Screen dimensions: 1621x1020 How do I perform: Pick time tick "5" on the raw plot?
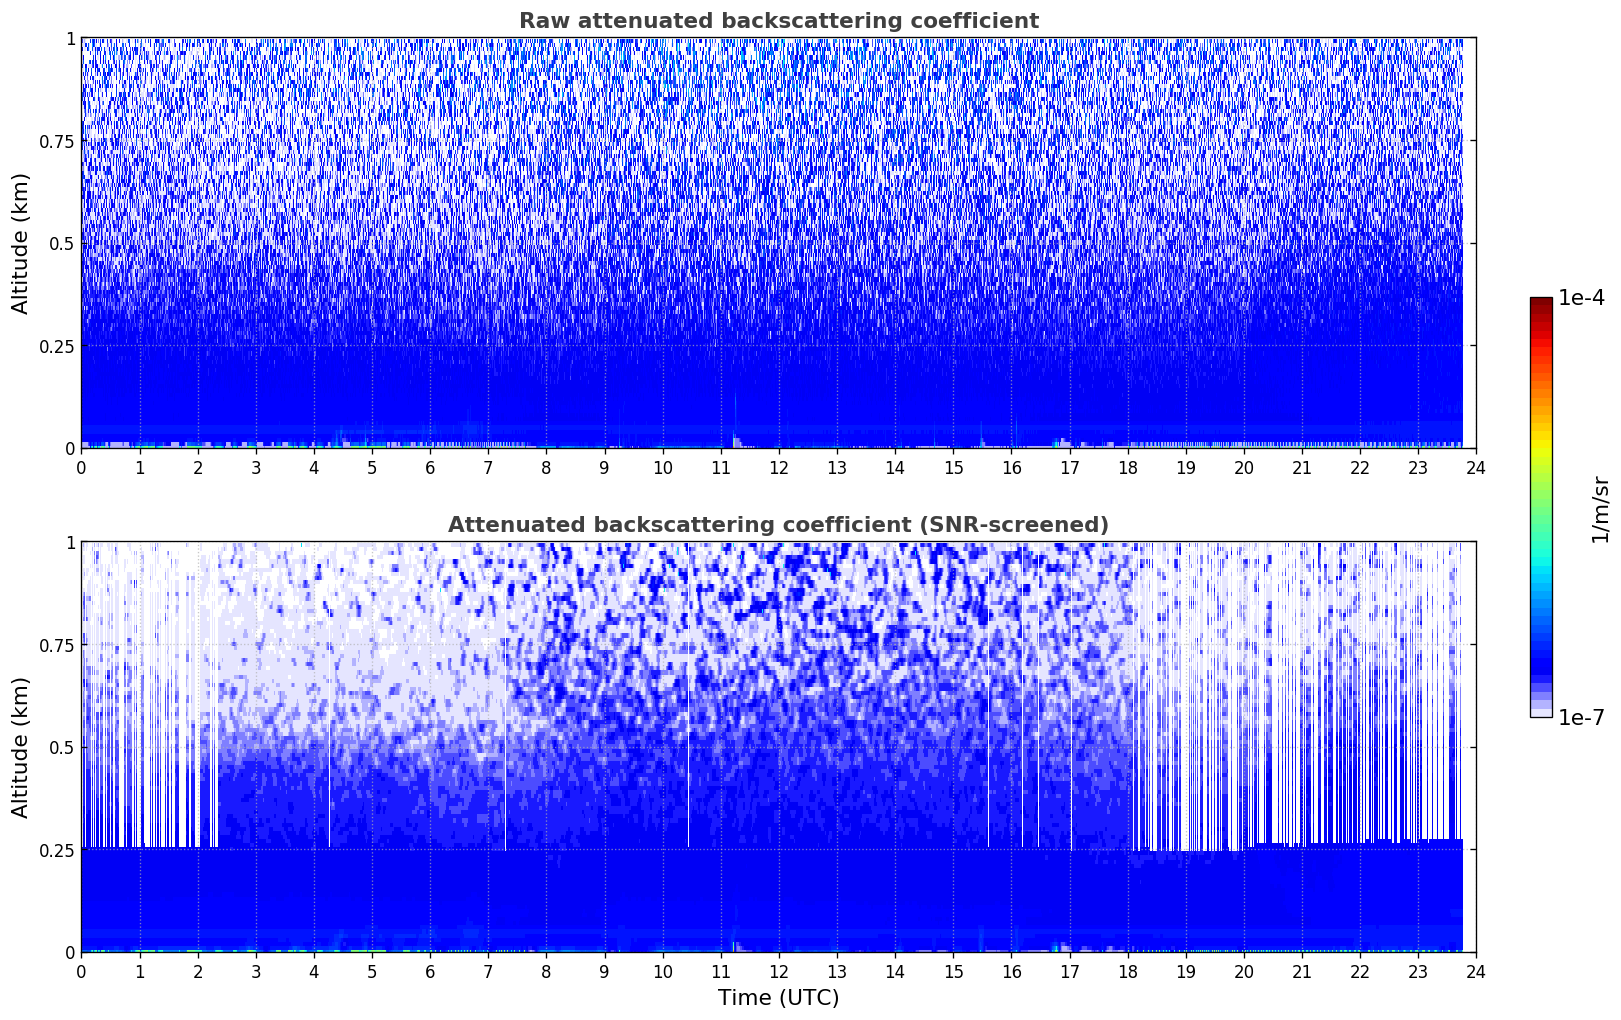(x=372, y=467)
